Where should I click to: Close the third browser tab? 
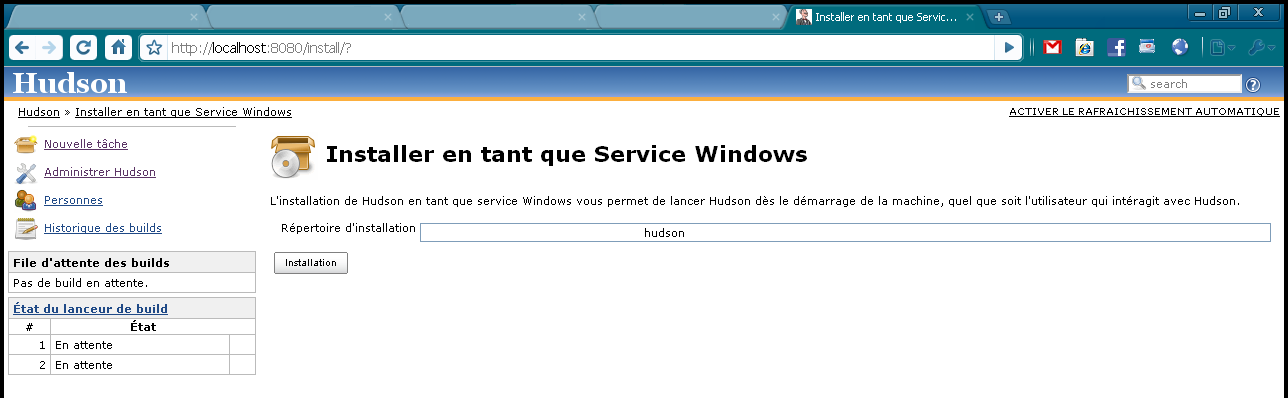581,17
